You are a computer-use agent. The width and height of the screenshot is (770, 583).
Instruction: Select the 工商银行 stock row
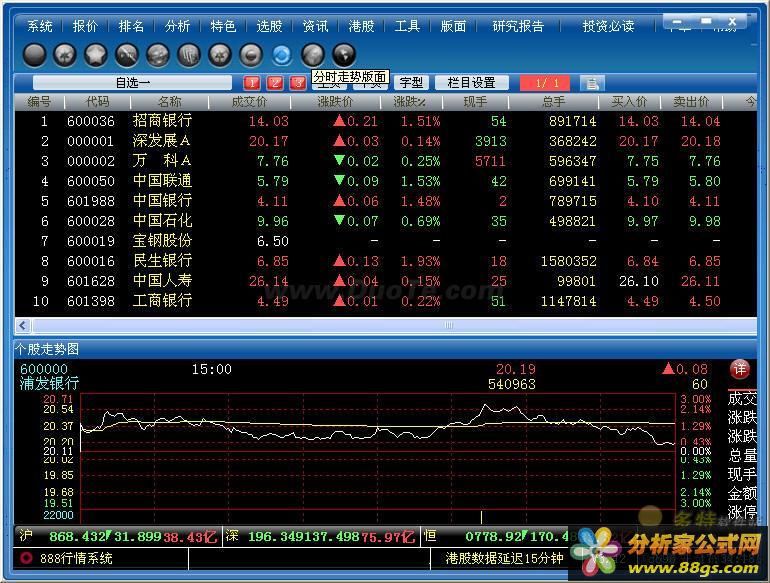[385, 301]
